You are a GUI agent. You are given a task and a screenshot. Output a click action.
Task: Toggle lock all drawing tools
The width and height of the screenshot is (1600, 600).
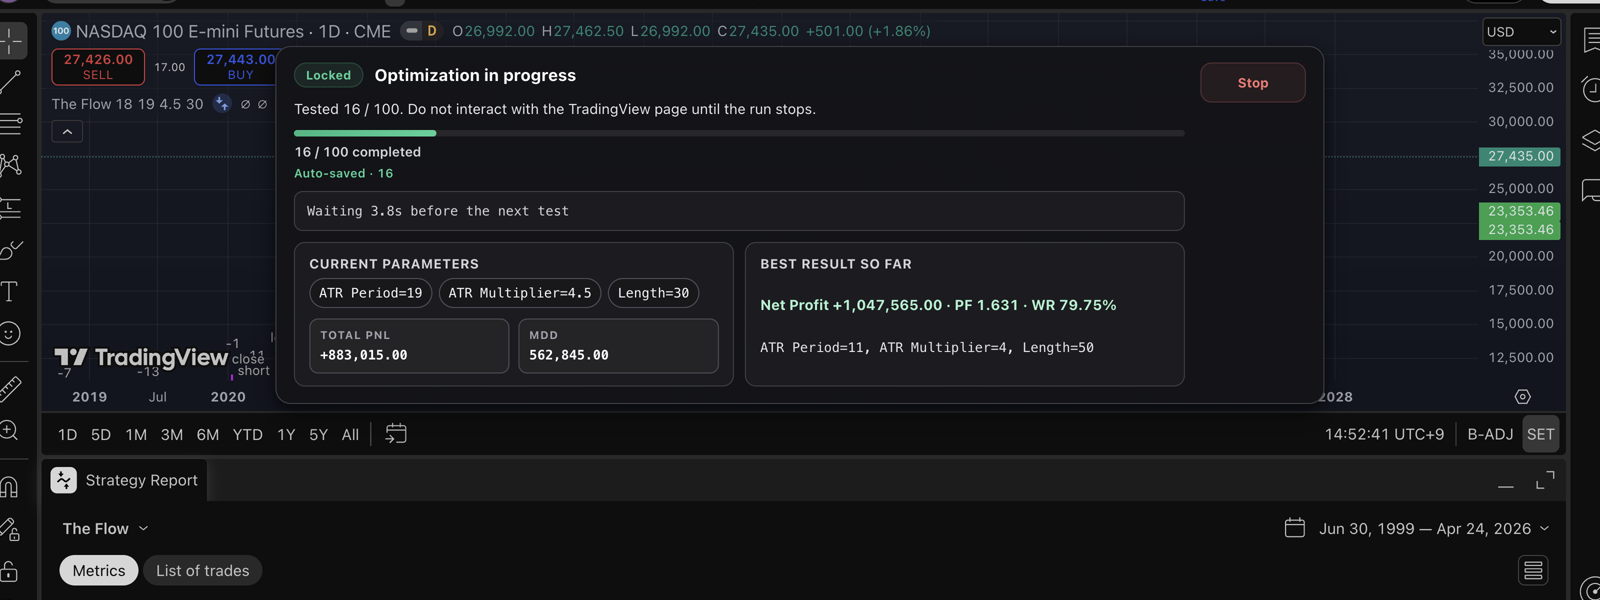[x=9, y=571]
